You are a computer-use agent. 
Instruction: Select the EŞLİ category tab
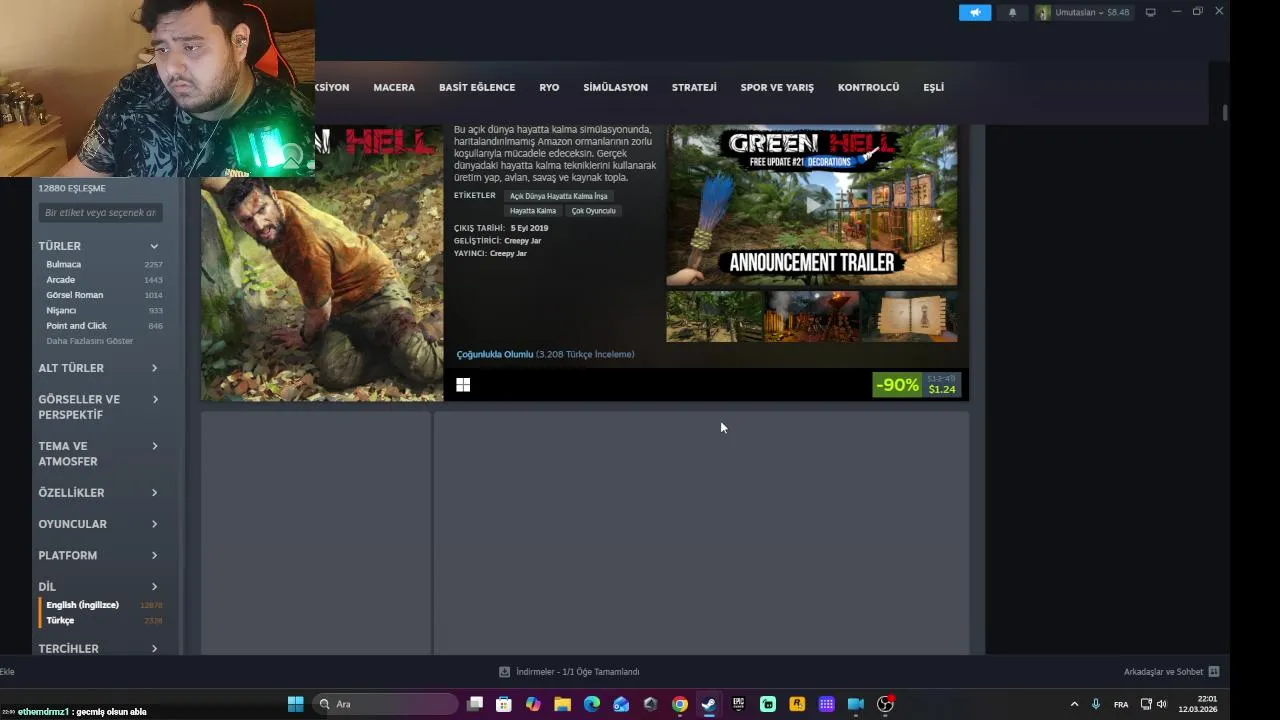[933, 87]
